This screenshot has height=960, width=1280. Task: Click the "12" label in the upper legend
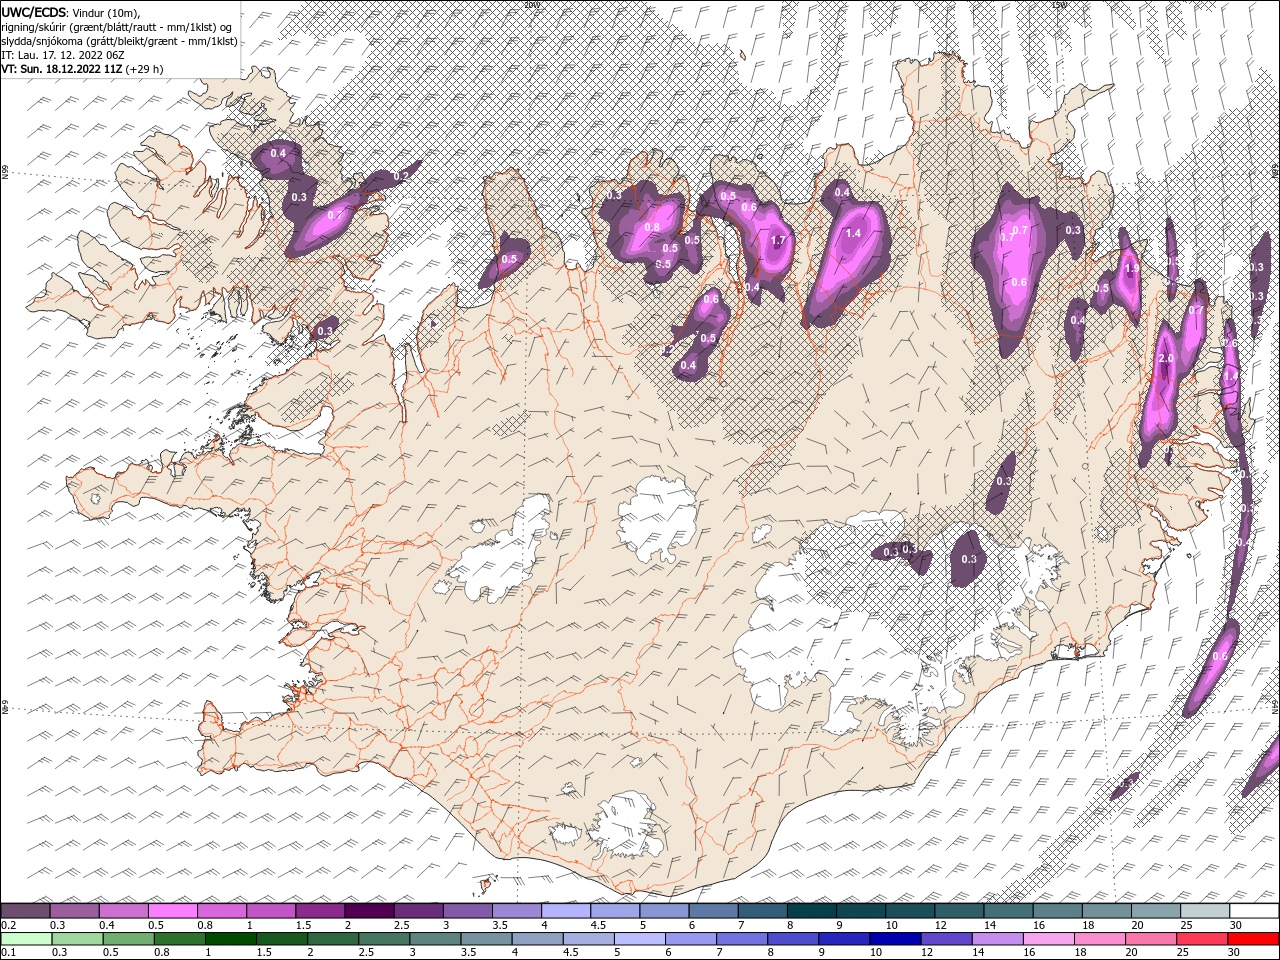tap(941, 925)
